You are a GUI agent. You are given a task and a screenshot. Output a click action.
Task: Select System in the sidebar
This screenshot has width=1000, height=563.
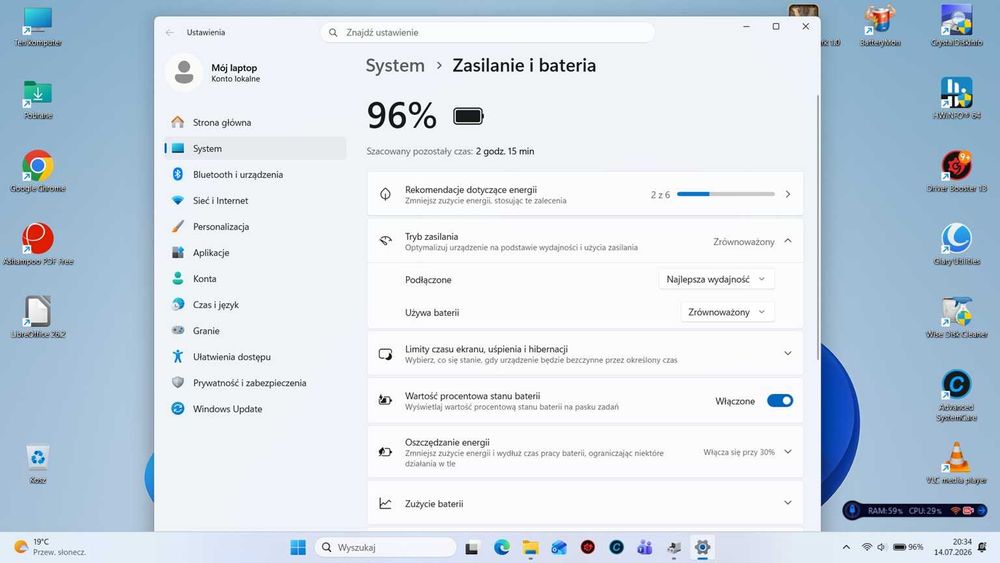(255, 149)
